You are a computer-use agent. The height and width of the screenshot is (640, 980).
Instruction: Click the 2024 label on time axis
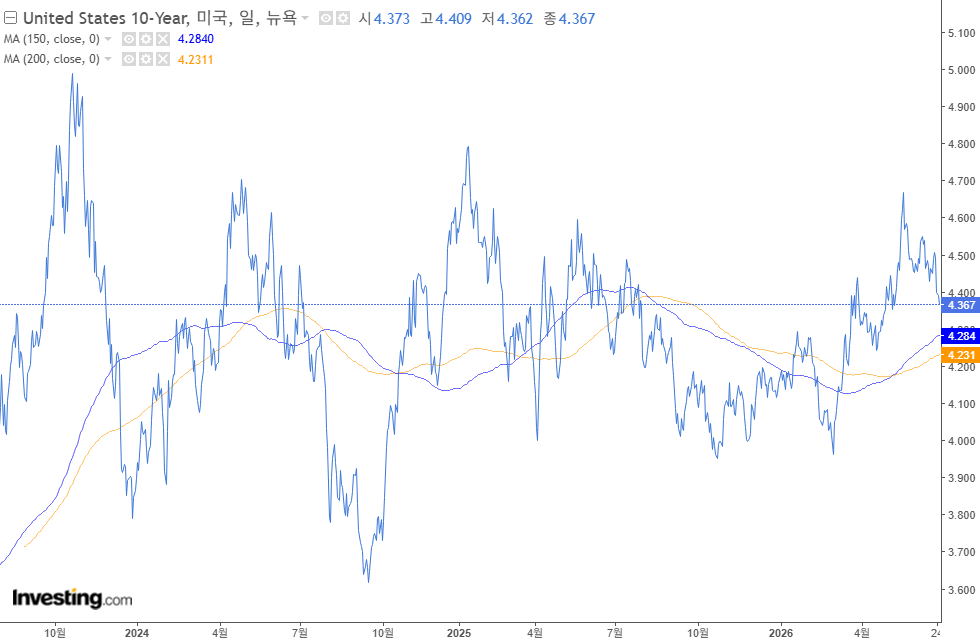(137, 632)
